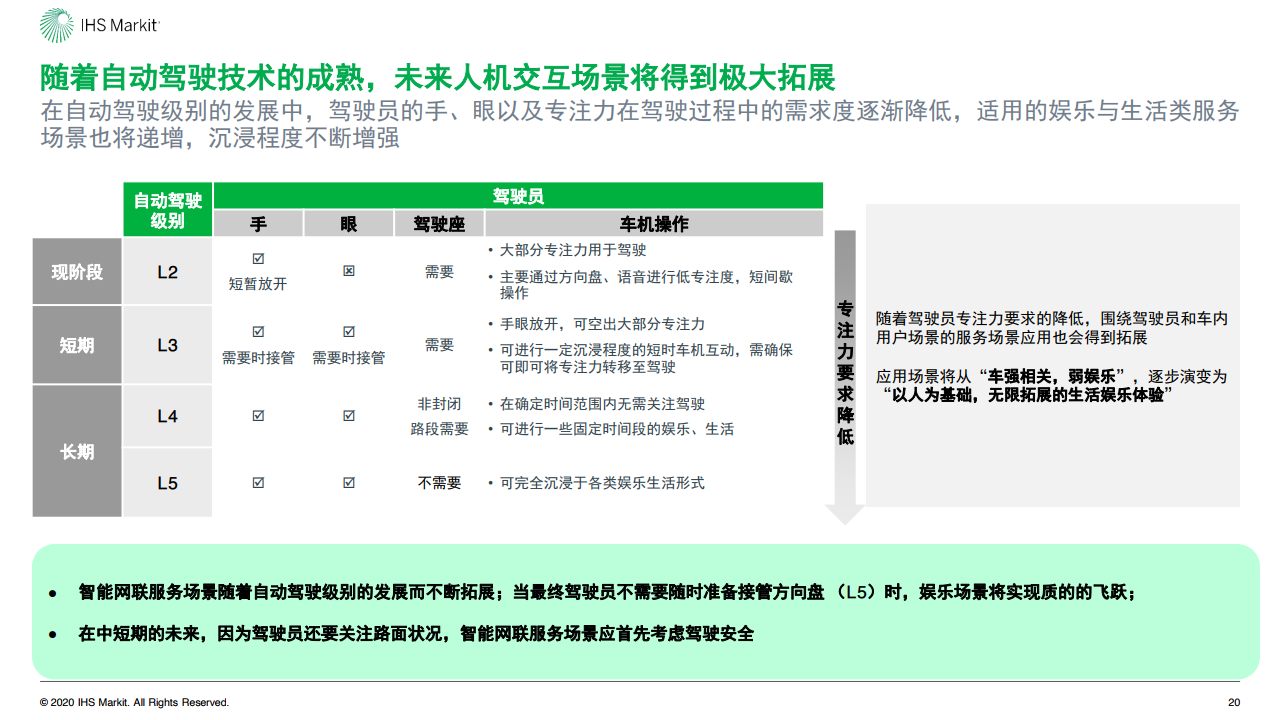Image resolution: width=1280 pixels, height=720 pixels.
Task: Click the checked hand checkbox in L2 row
Action: pyautogui.click(x=258, y=258)
